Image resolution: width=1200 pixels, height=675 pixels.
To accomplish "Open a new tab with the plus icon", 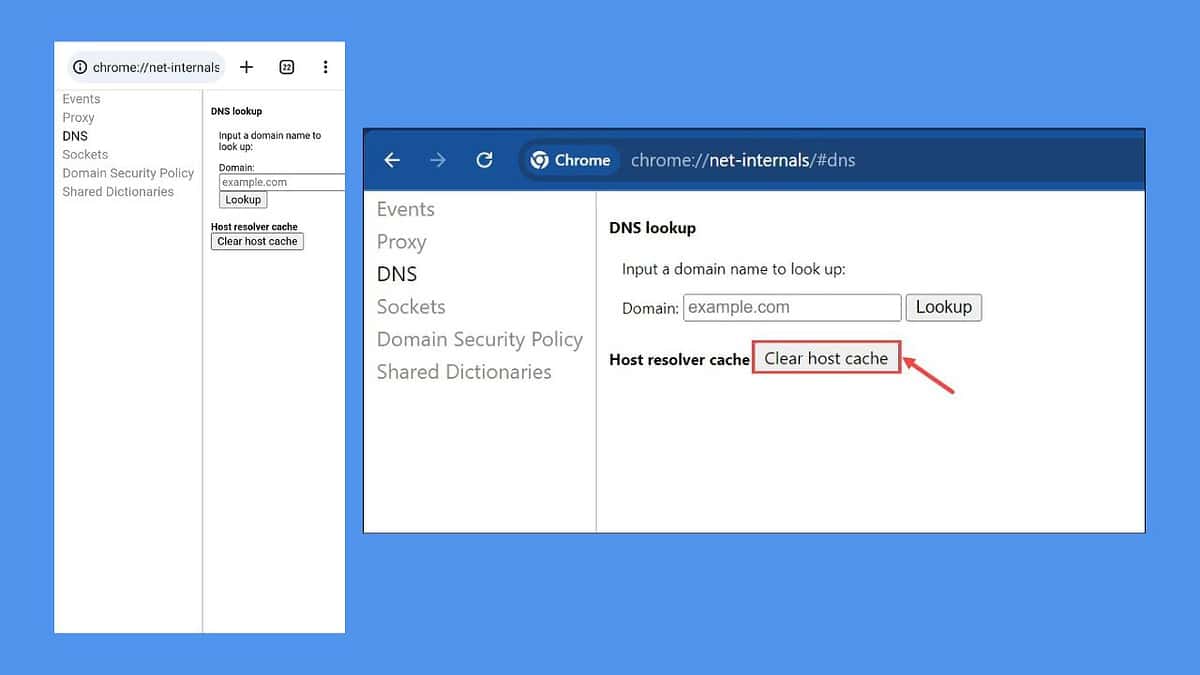I will [246, 67].
